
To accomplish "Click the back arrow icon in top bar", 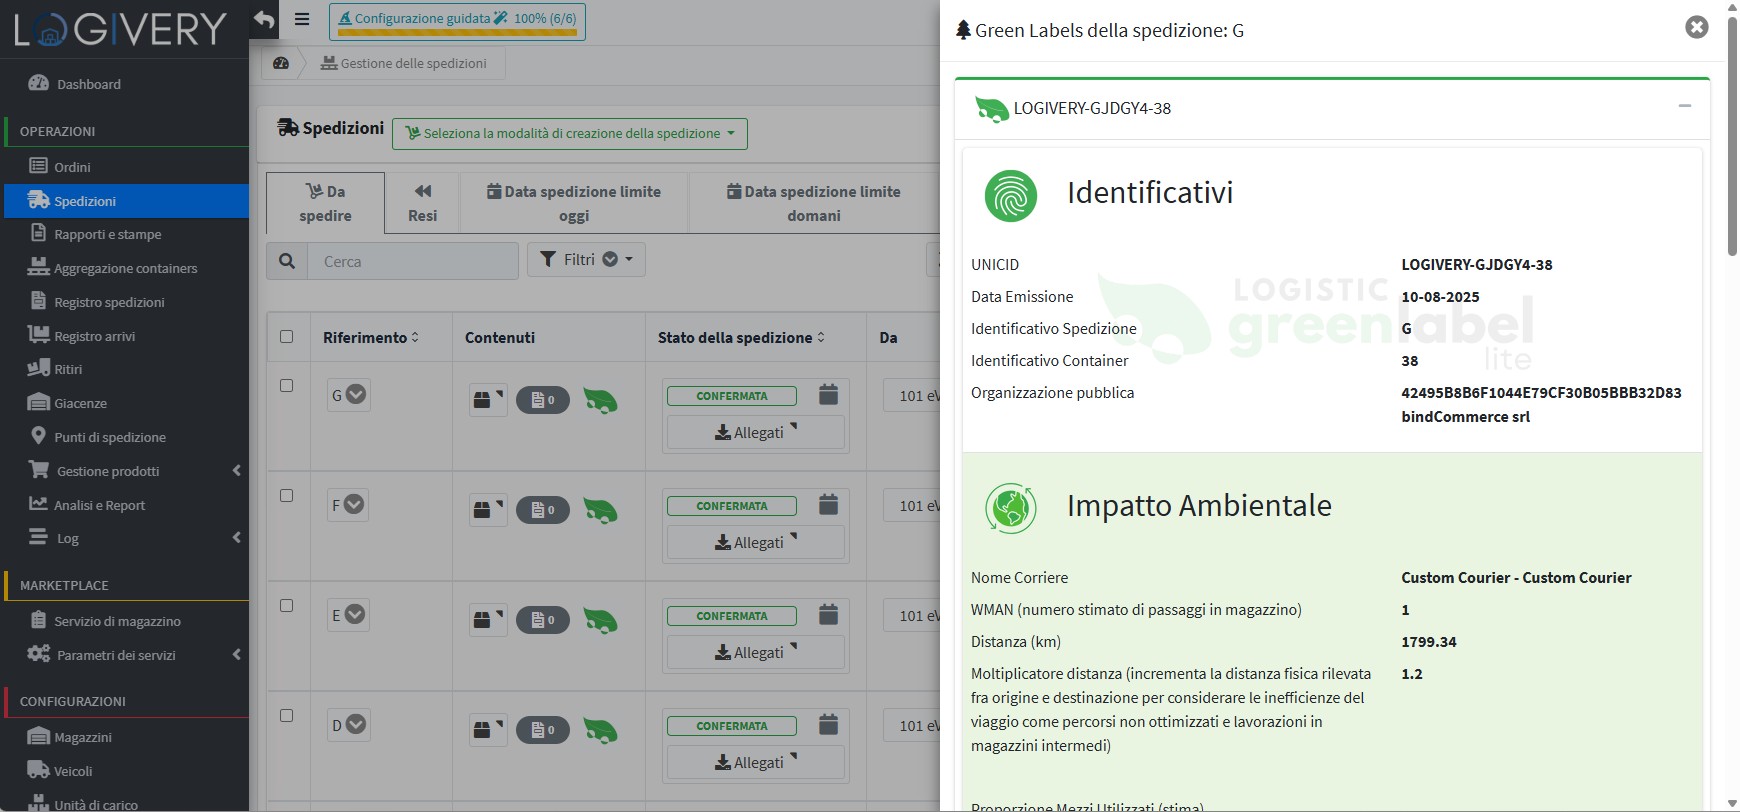I will [x=264, y=19].
